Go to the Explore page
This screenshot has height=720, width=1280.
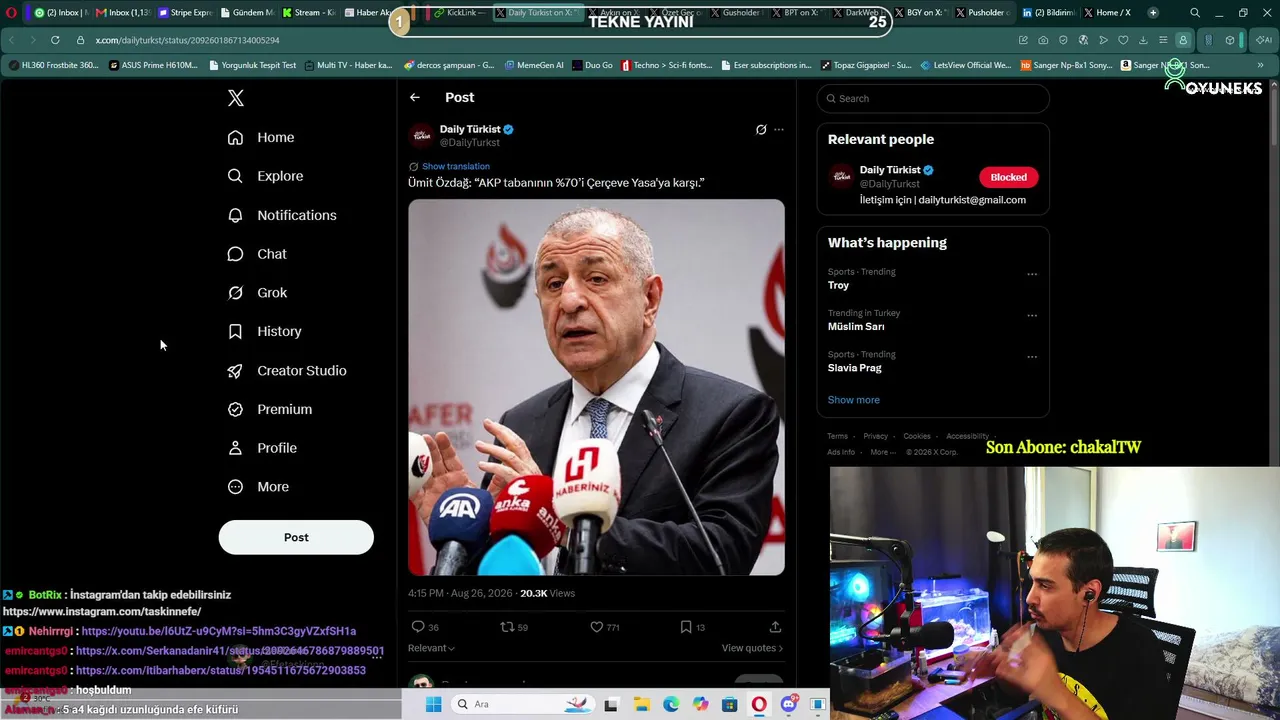(265, 176)
